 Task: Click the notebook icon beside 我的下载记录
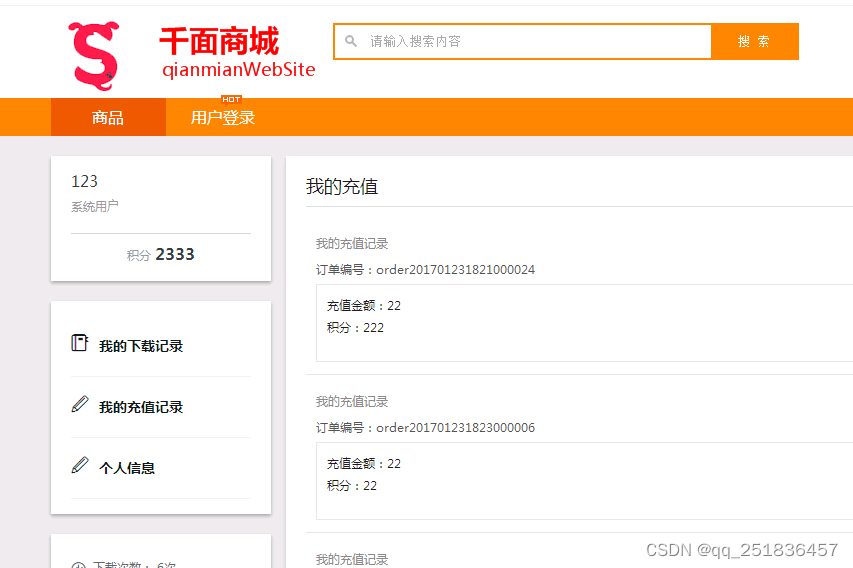coord(79,343)
